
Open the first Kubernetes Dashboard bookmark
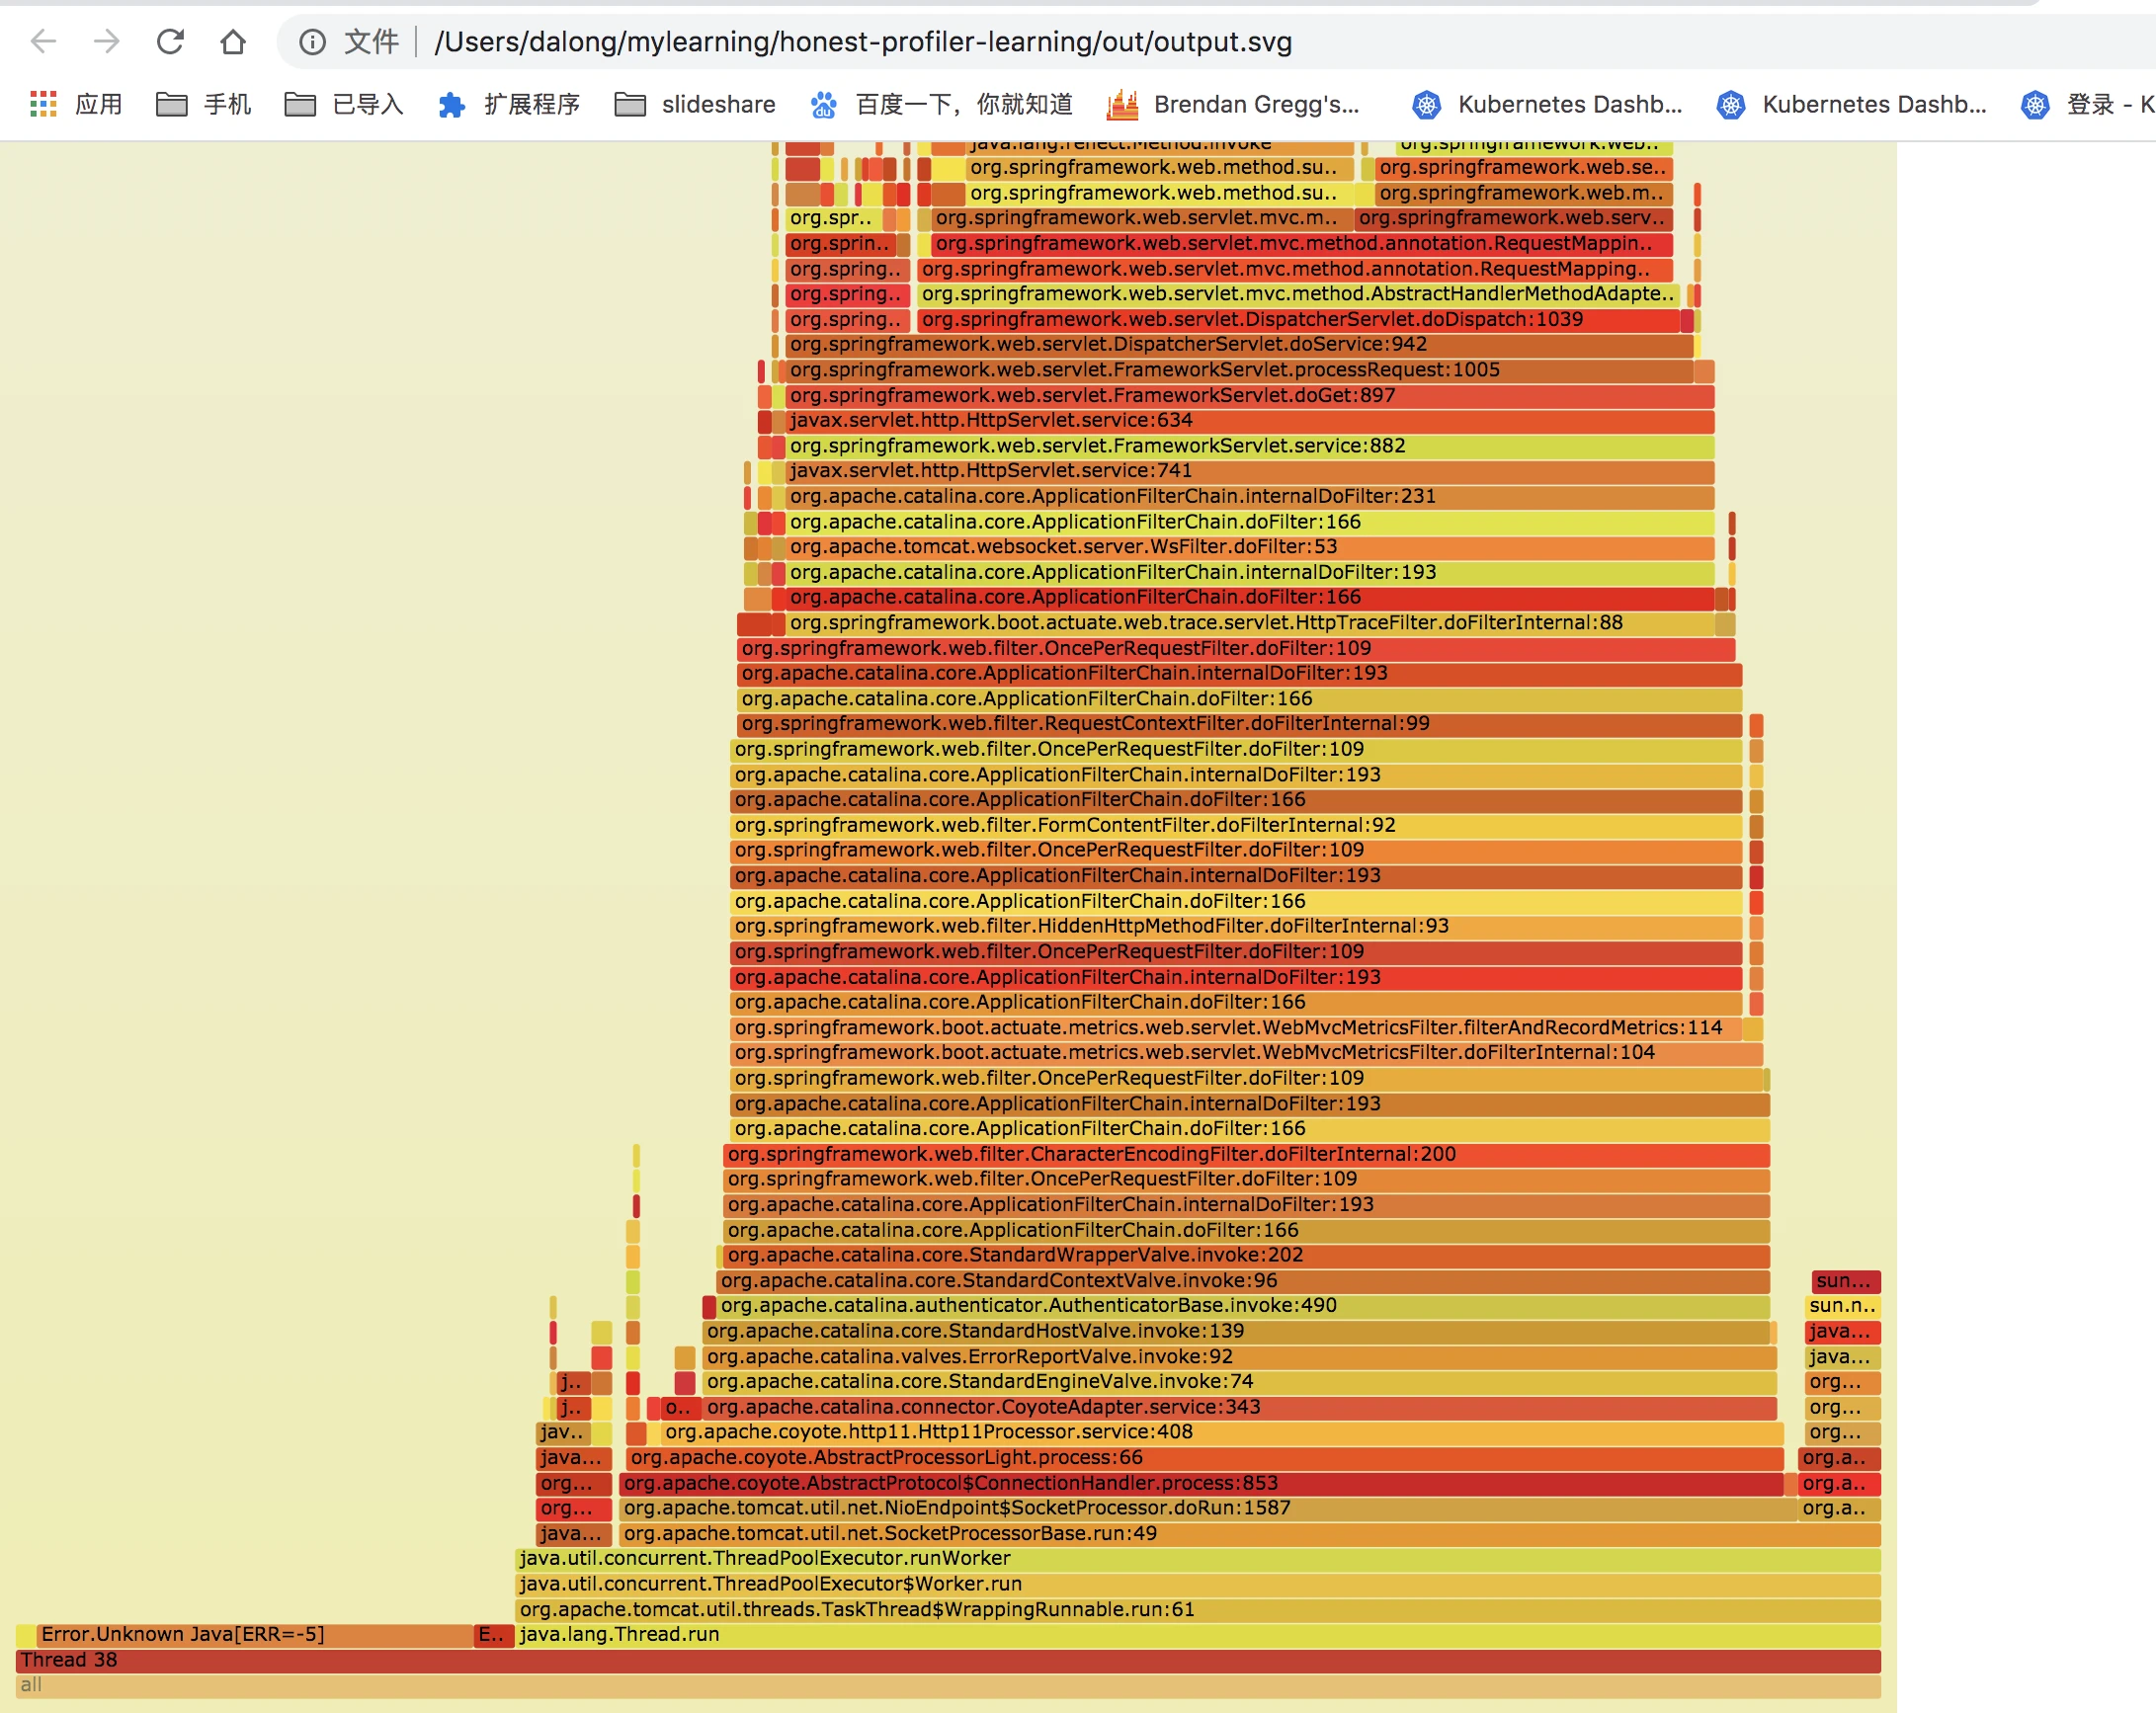pyautogui.click(x=1547, y=104)
